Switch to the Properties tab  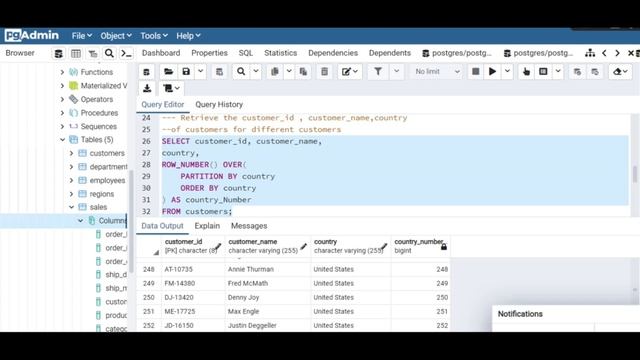(x=209, y=53)
